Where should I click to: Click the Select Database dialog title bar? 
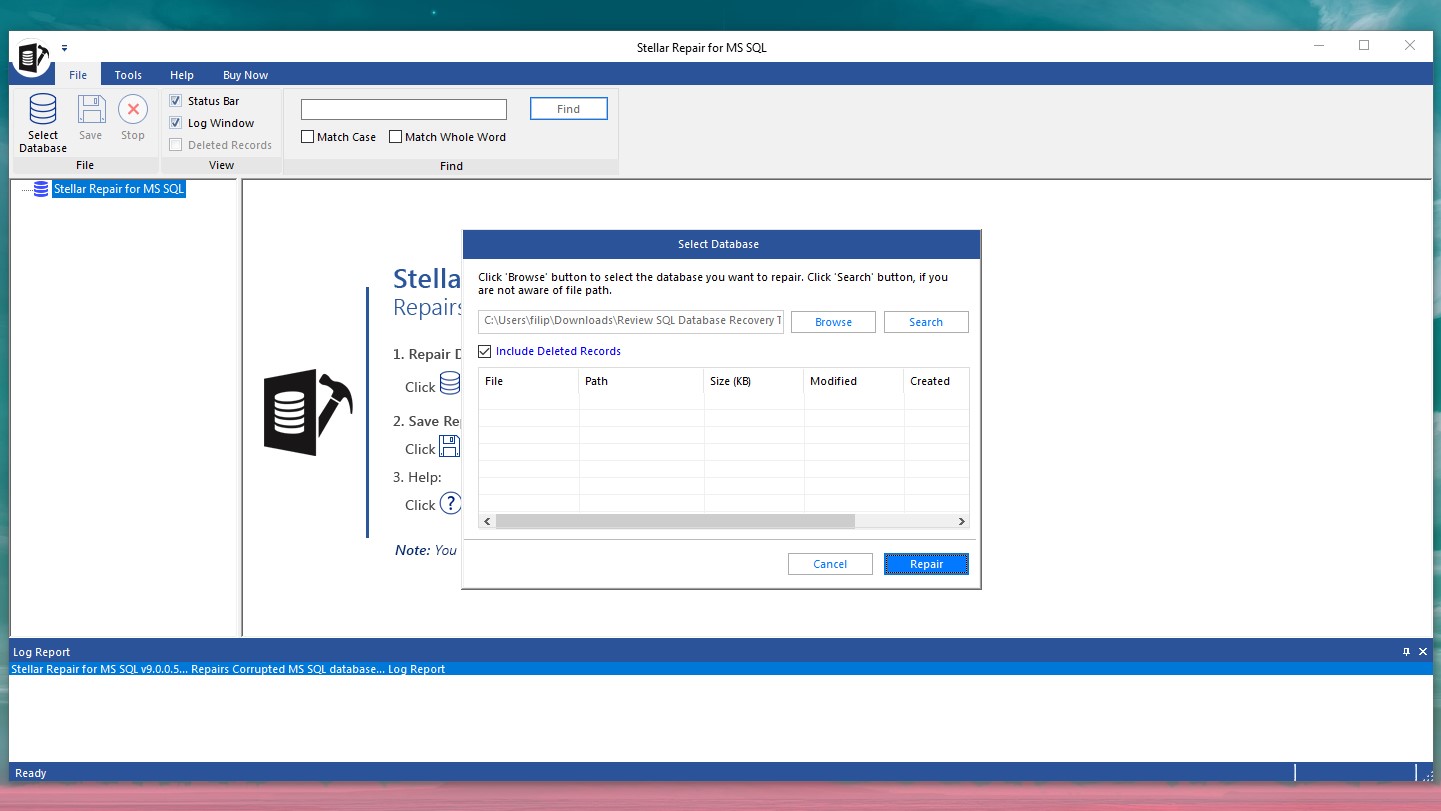point(721,244)
